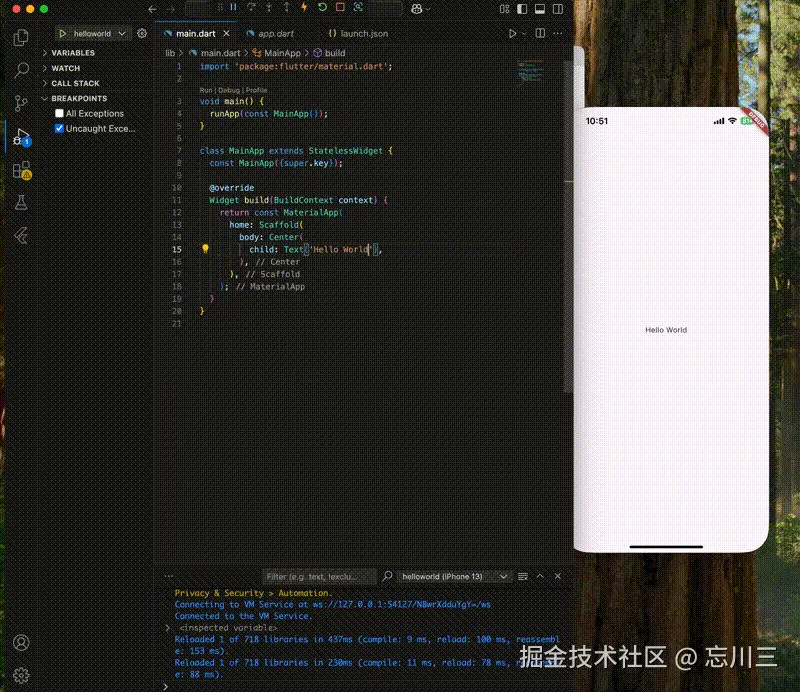The width and height of the screenshot is (800, 692).
Task: Click the debug console filter field
Action: coord(319,577)
